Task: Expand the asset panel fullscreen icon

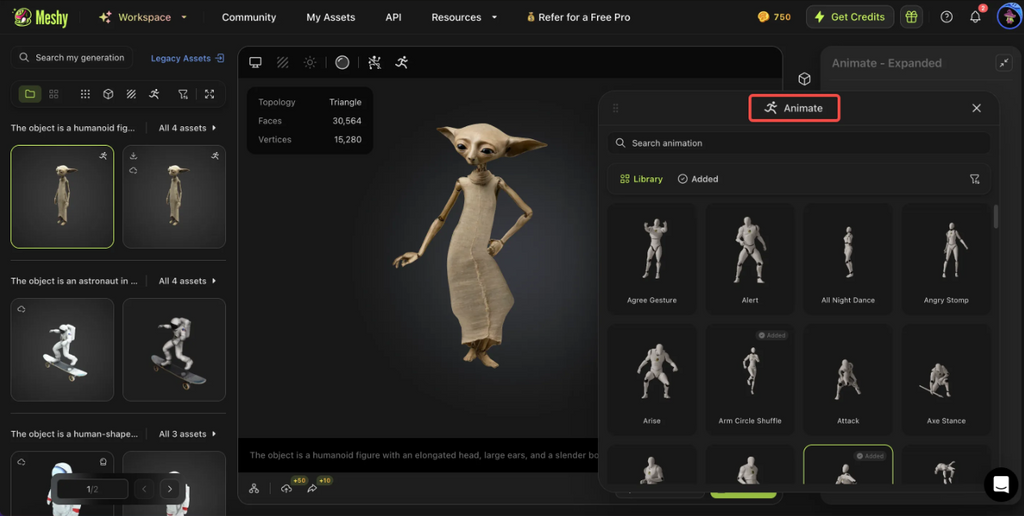Action: [x=209, y=94]
